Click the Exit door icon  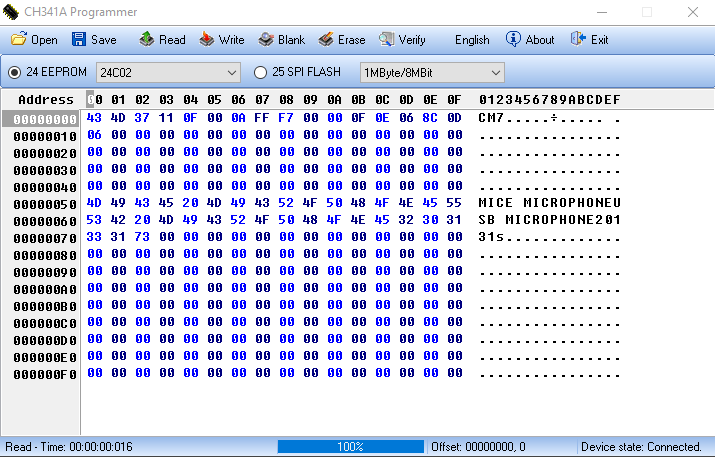(x=577, y=40)
